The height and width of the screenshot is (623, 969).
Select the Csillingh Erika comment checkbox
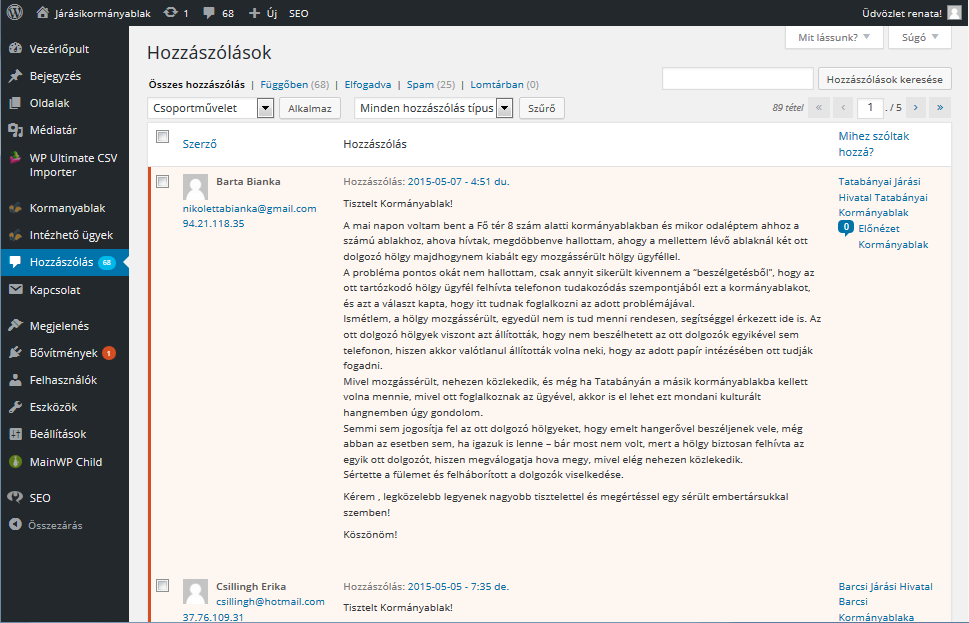[163, 585]
